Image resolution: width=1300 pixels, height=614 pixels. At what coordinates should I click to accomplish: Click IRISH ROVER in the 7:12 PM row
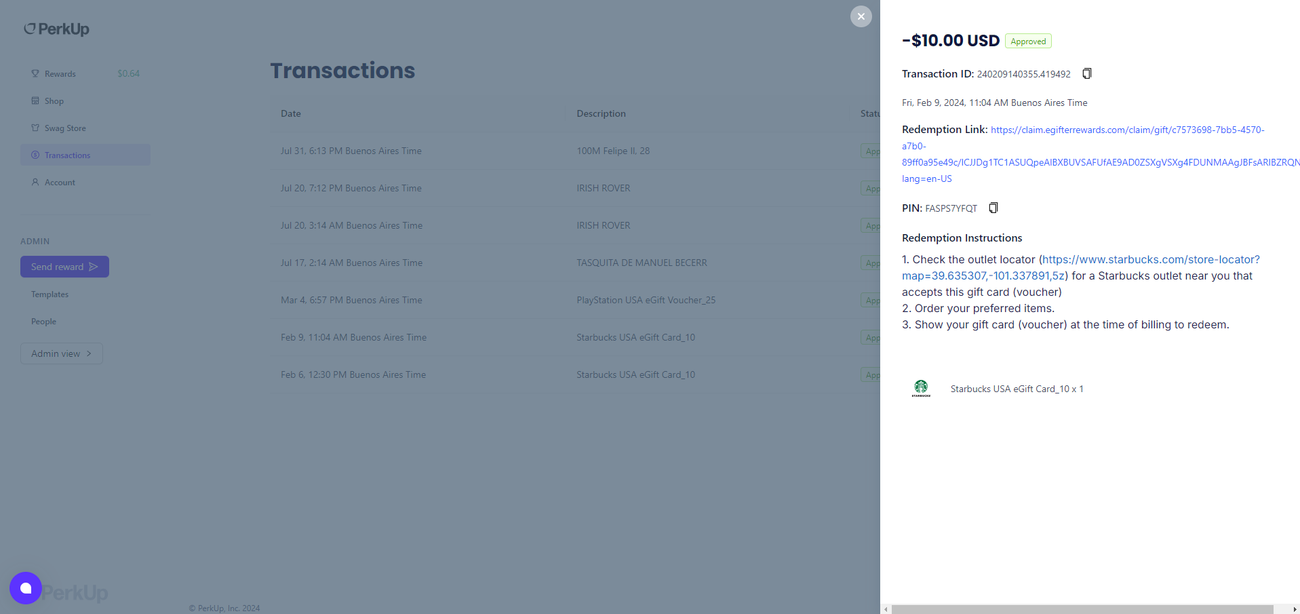tap(604, 188)
